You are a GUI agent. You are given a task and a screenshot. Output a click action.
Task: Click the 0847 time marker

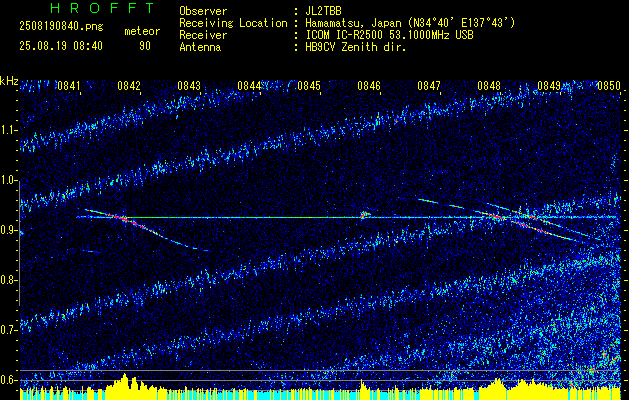tap(429, 85)
